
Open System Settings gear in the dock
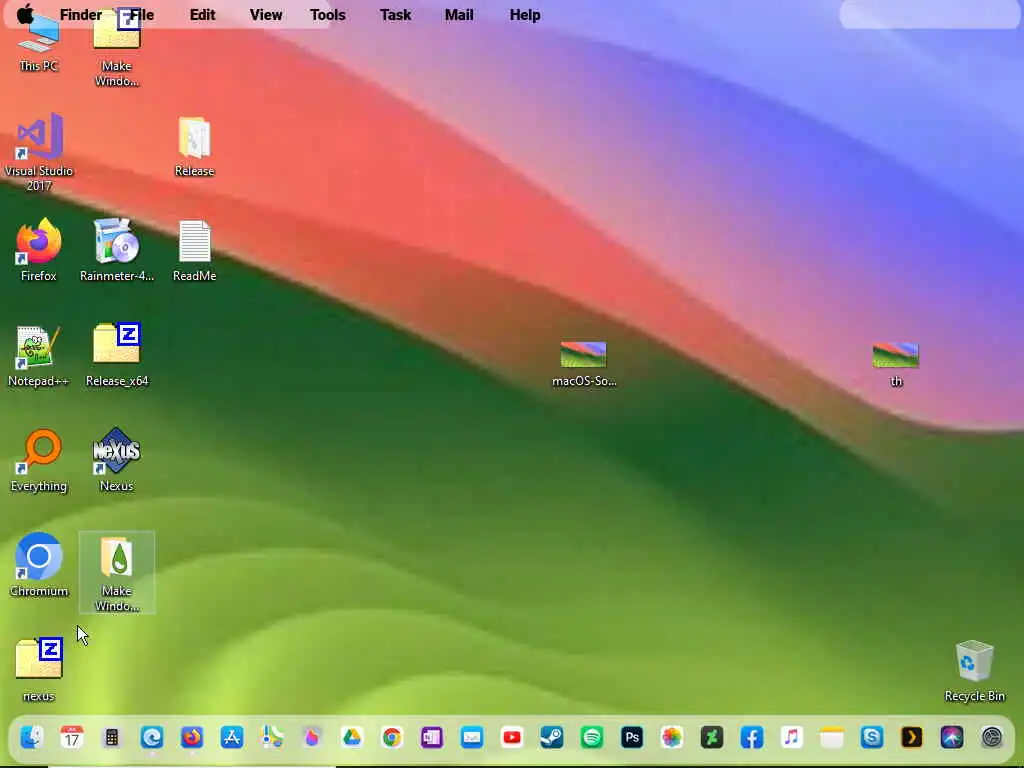(992, 737)
